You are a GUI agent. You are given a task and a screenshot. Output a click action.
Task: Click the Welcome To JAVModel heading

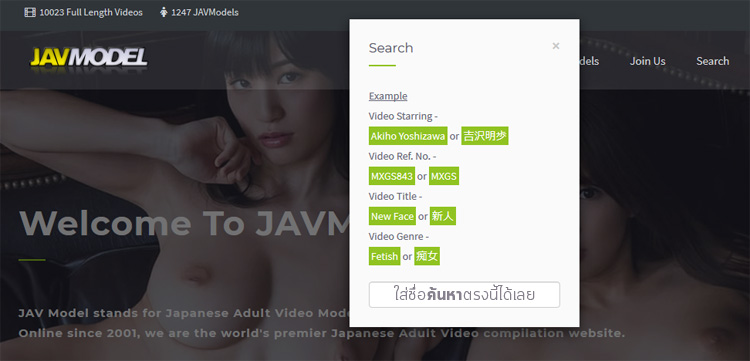tap(184, 223)
